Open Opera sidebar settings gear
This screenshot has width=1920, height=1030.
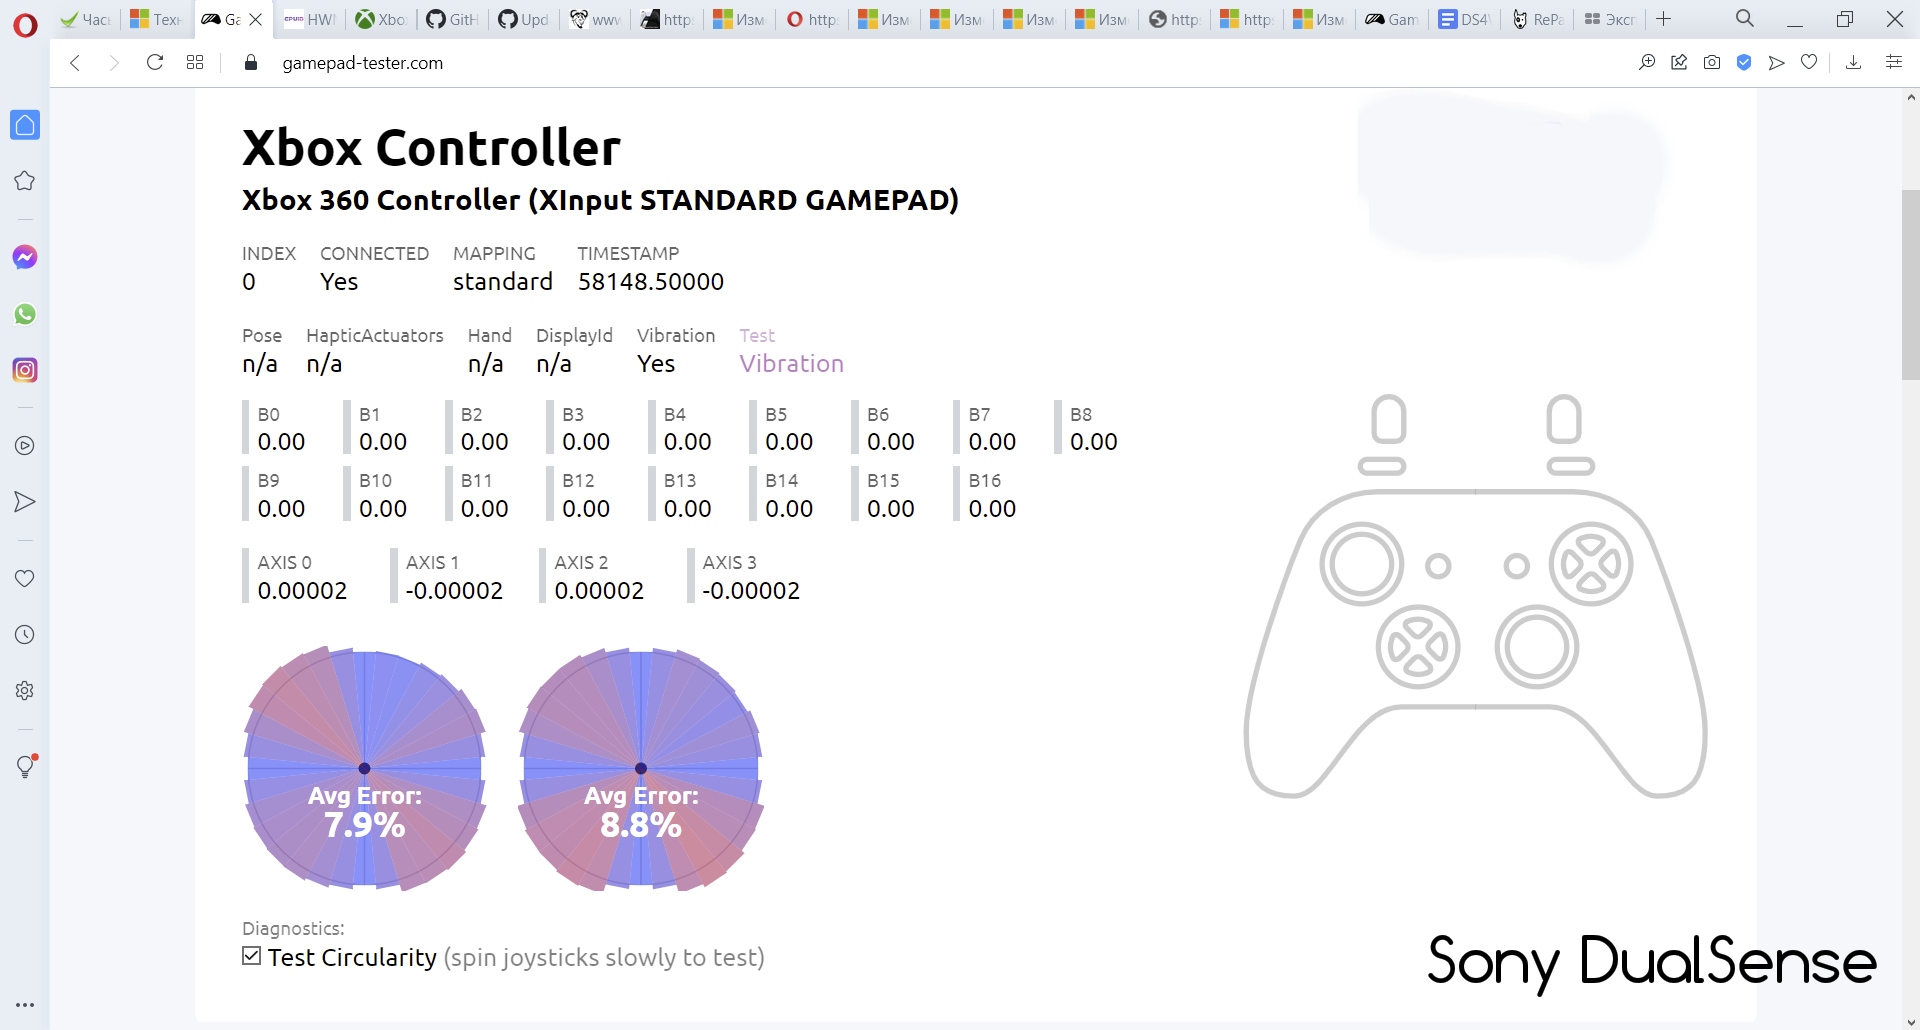click(x=25, y=691)
